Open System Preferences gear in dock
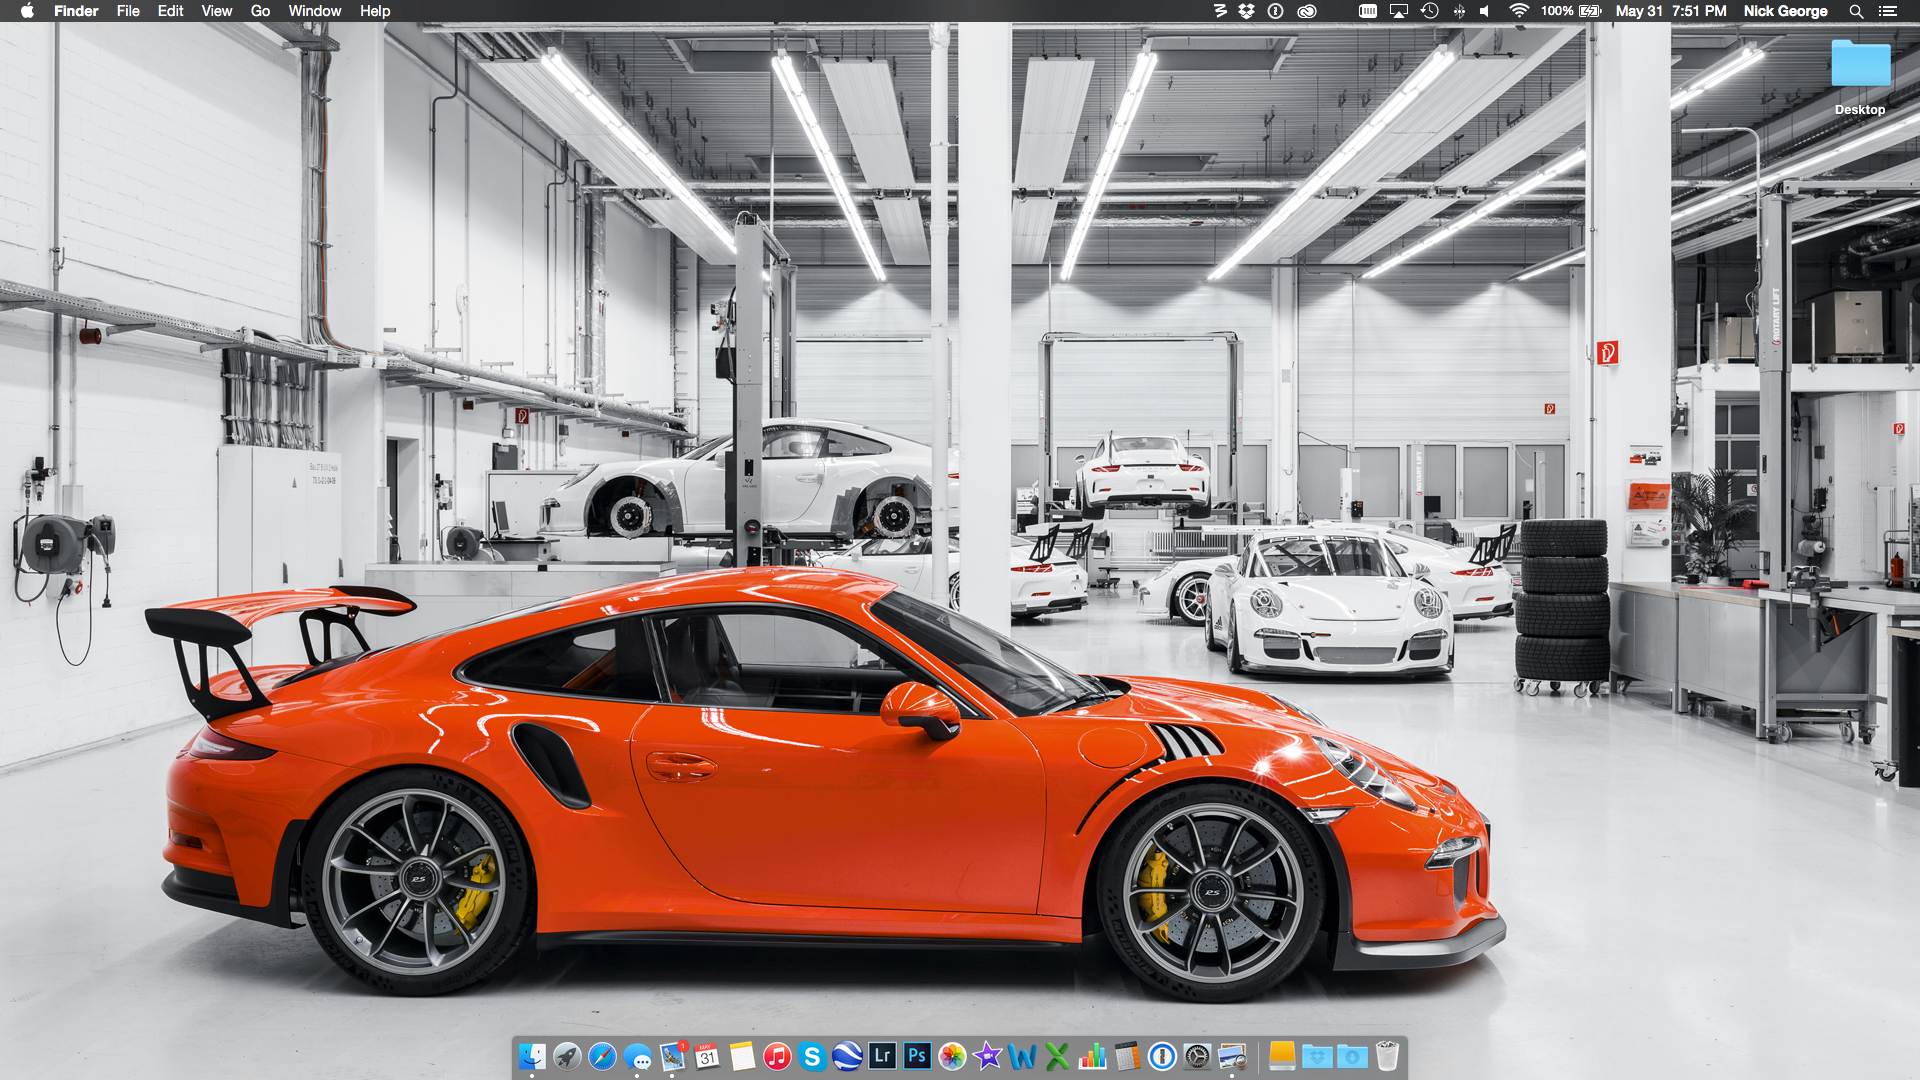 tap(1197, 1056)
